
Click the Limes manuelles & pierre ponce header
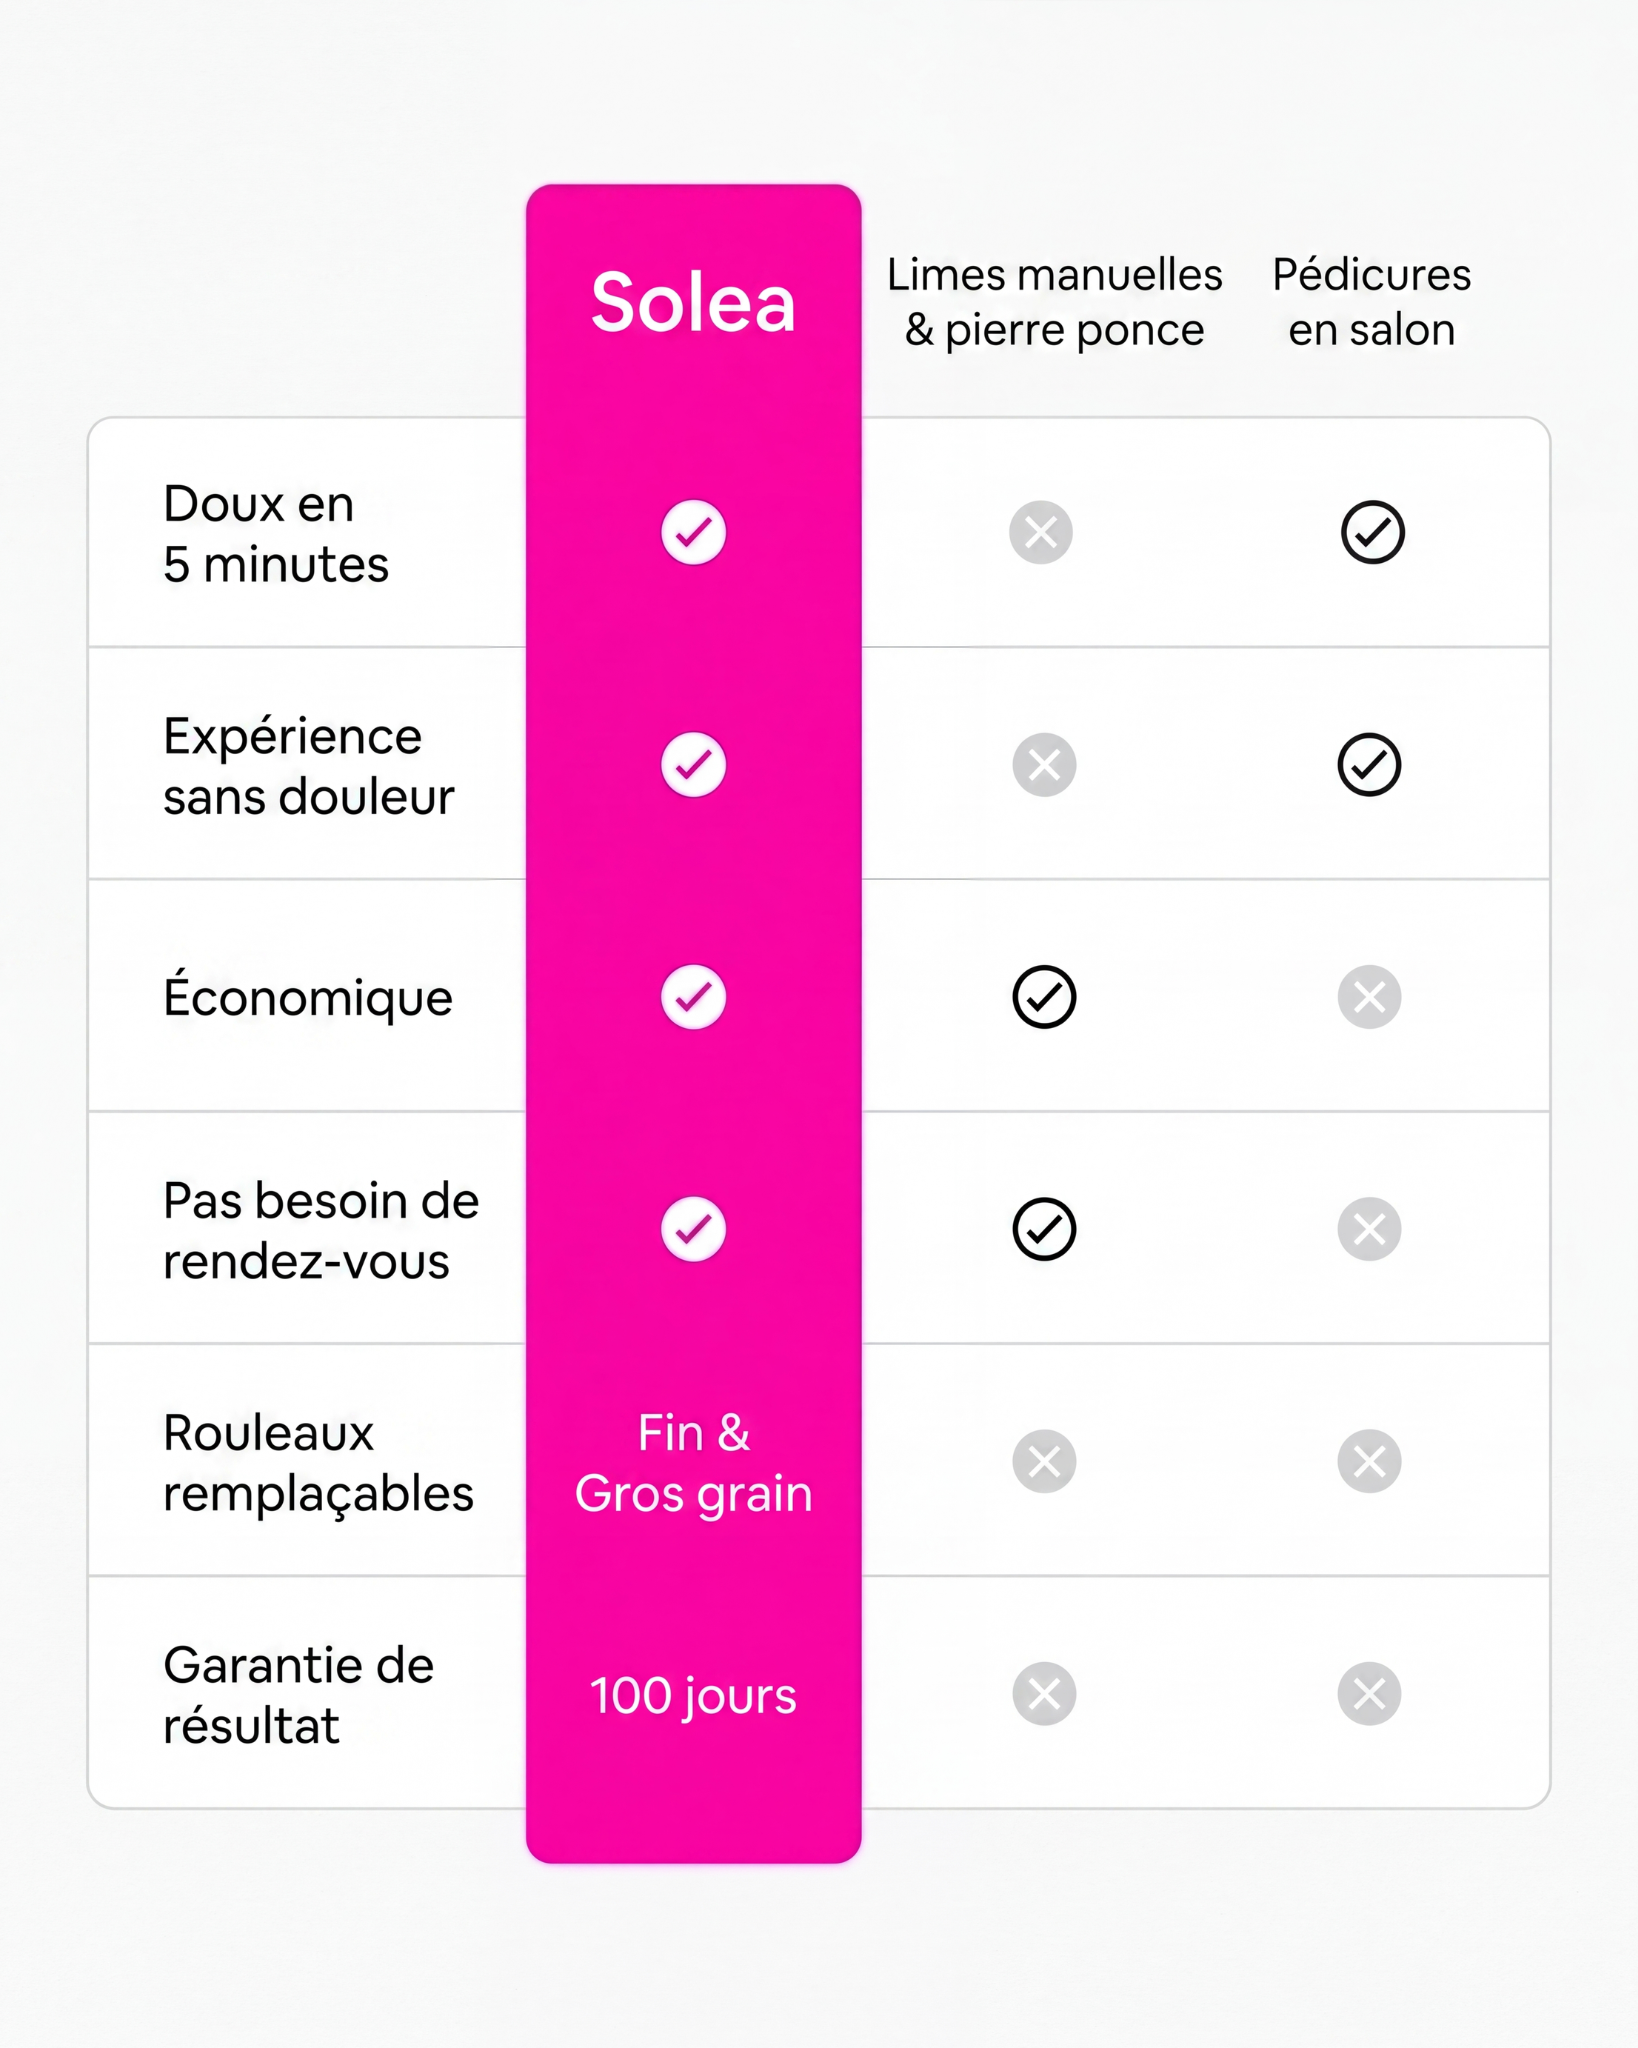pos(1054,302)
